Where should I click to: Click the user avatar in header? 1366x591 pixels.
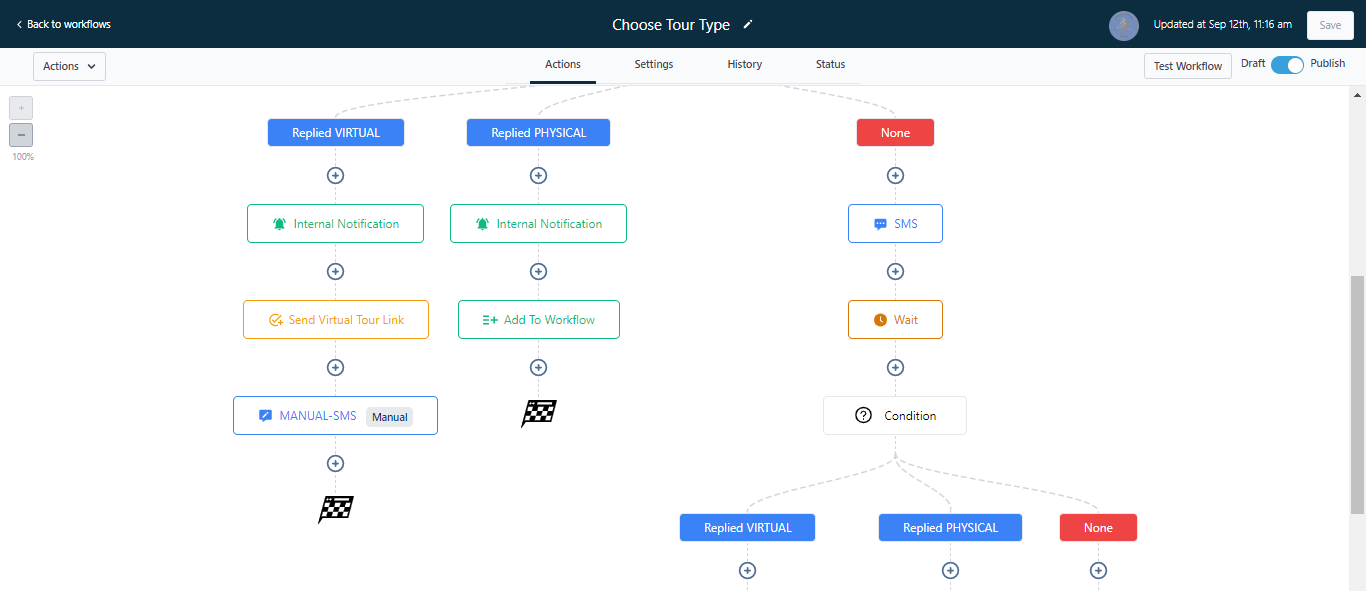[x=1124, y=26]
